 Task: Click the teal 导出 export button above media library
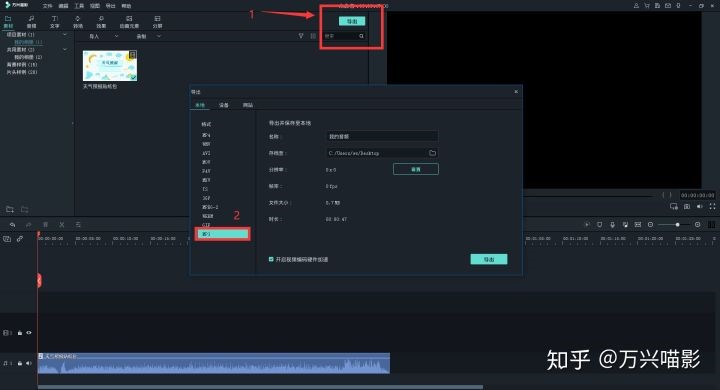pyautogui.click(x=352, y=21)
